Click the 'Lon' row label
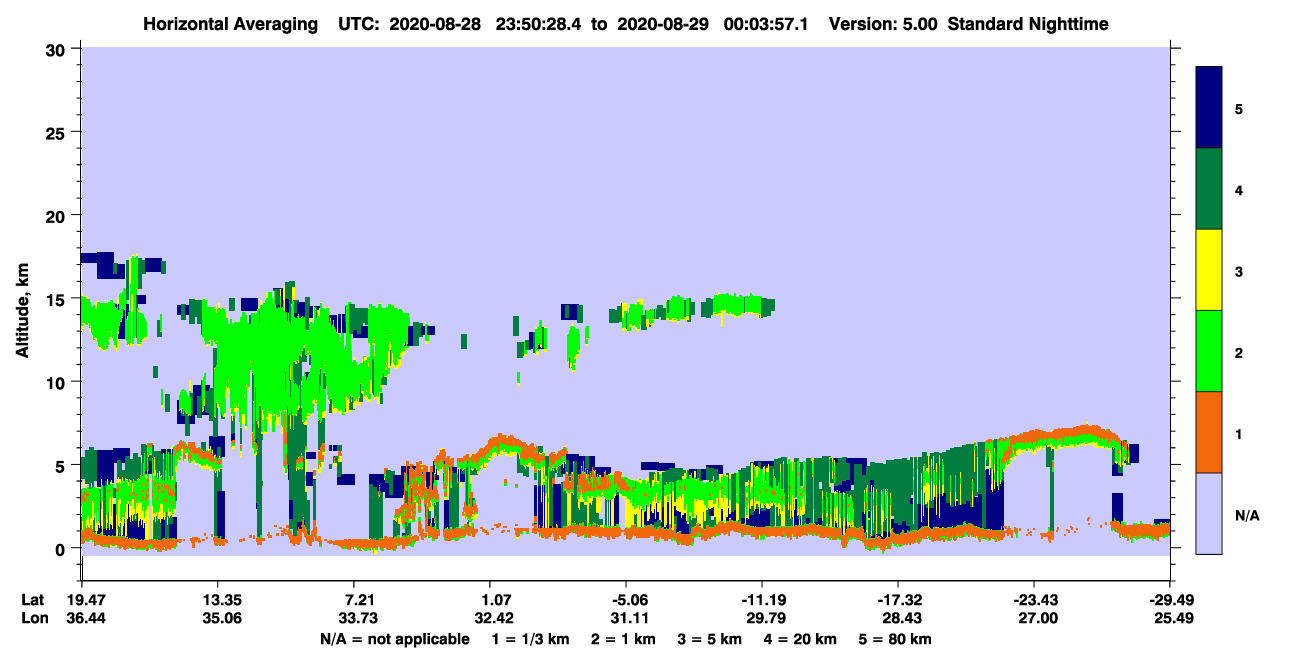 coord(33,618)
